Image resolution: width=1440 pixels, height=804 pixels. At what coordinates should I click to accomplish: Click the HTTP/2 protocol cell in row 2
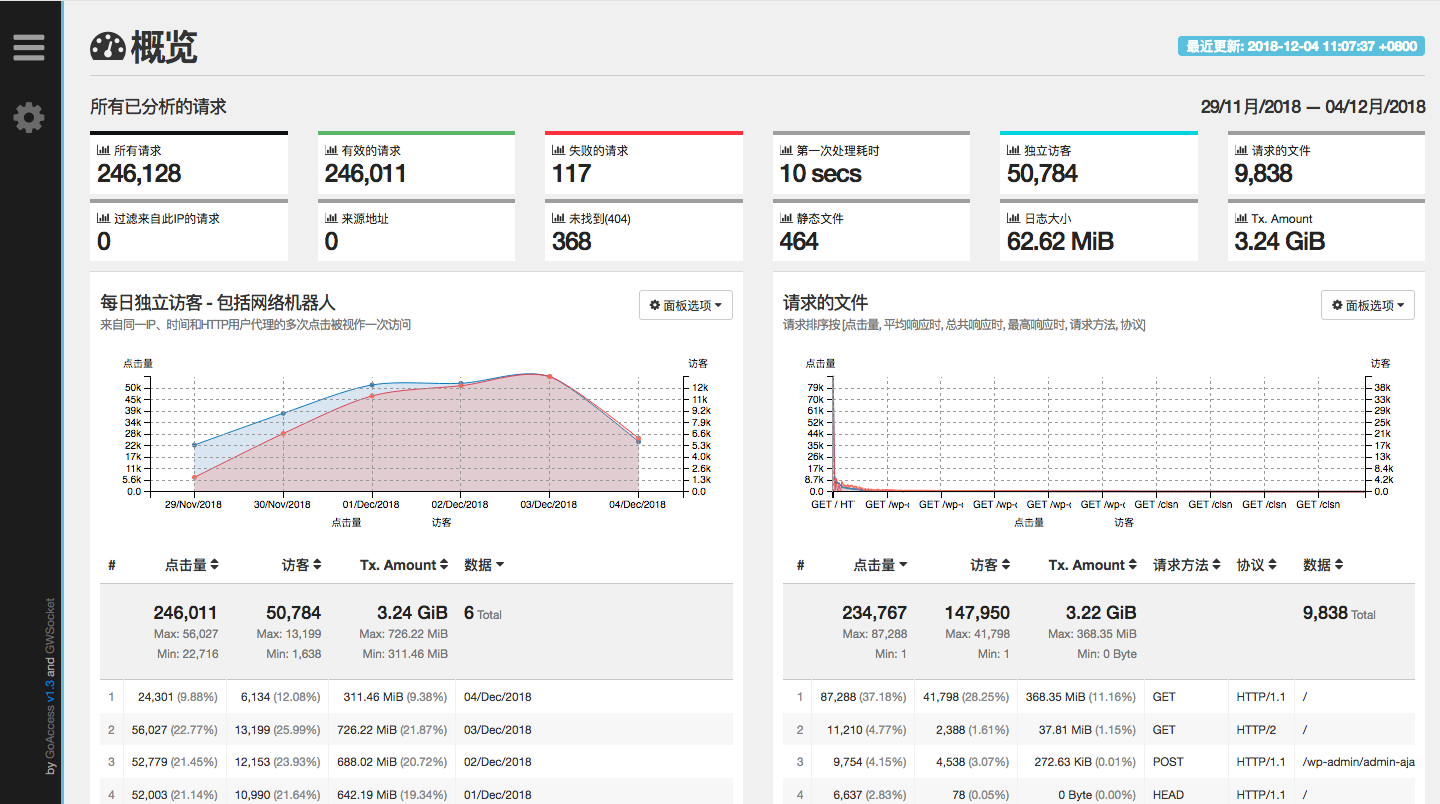1260,730
